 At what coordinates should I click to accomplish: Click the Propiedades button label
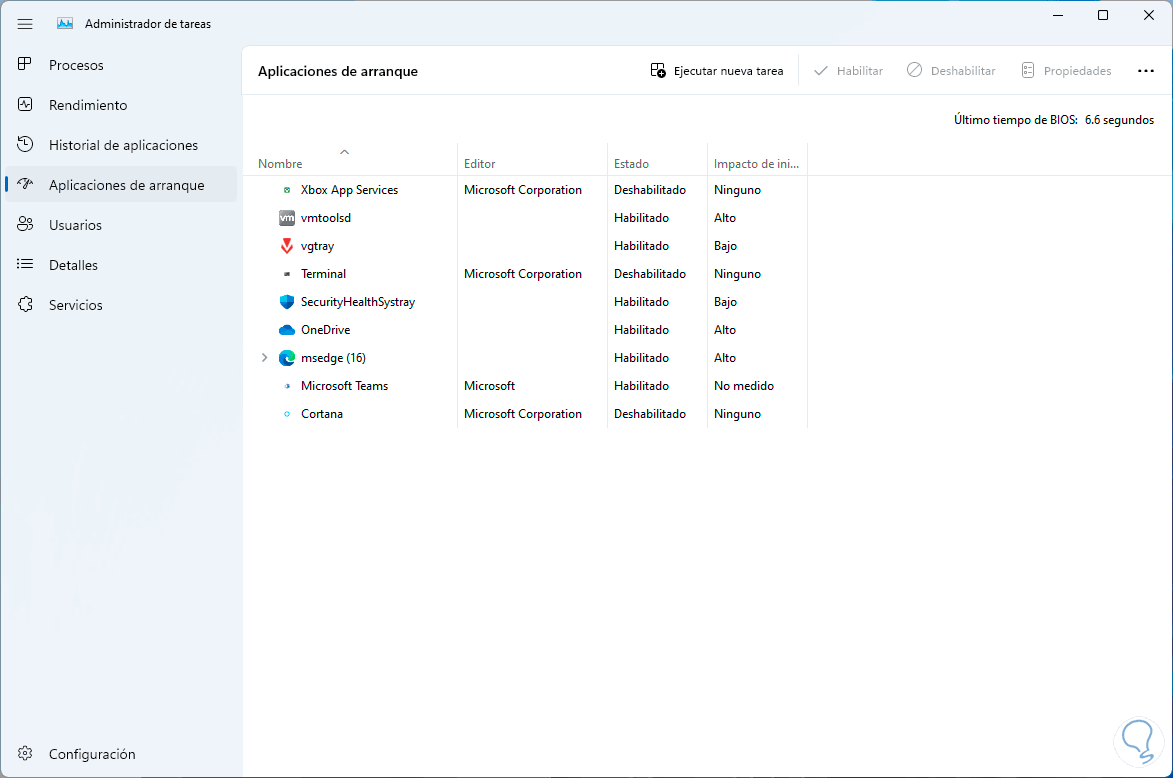click(x=1077, y=71)
